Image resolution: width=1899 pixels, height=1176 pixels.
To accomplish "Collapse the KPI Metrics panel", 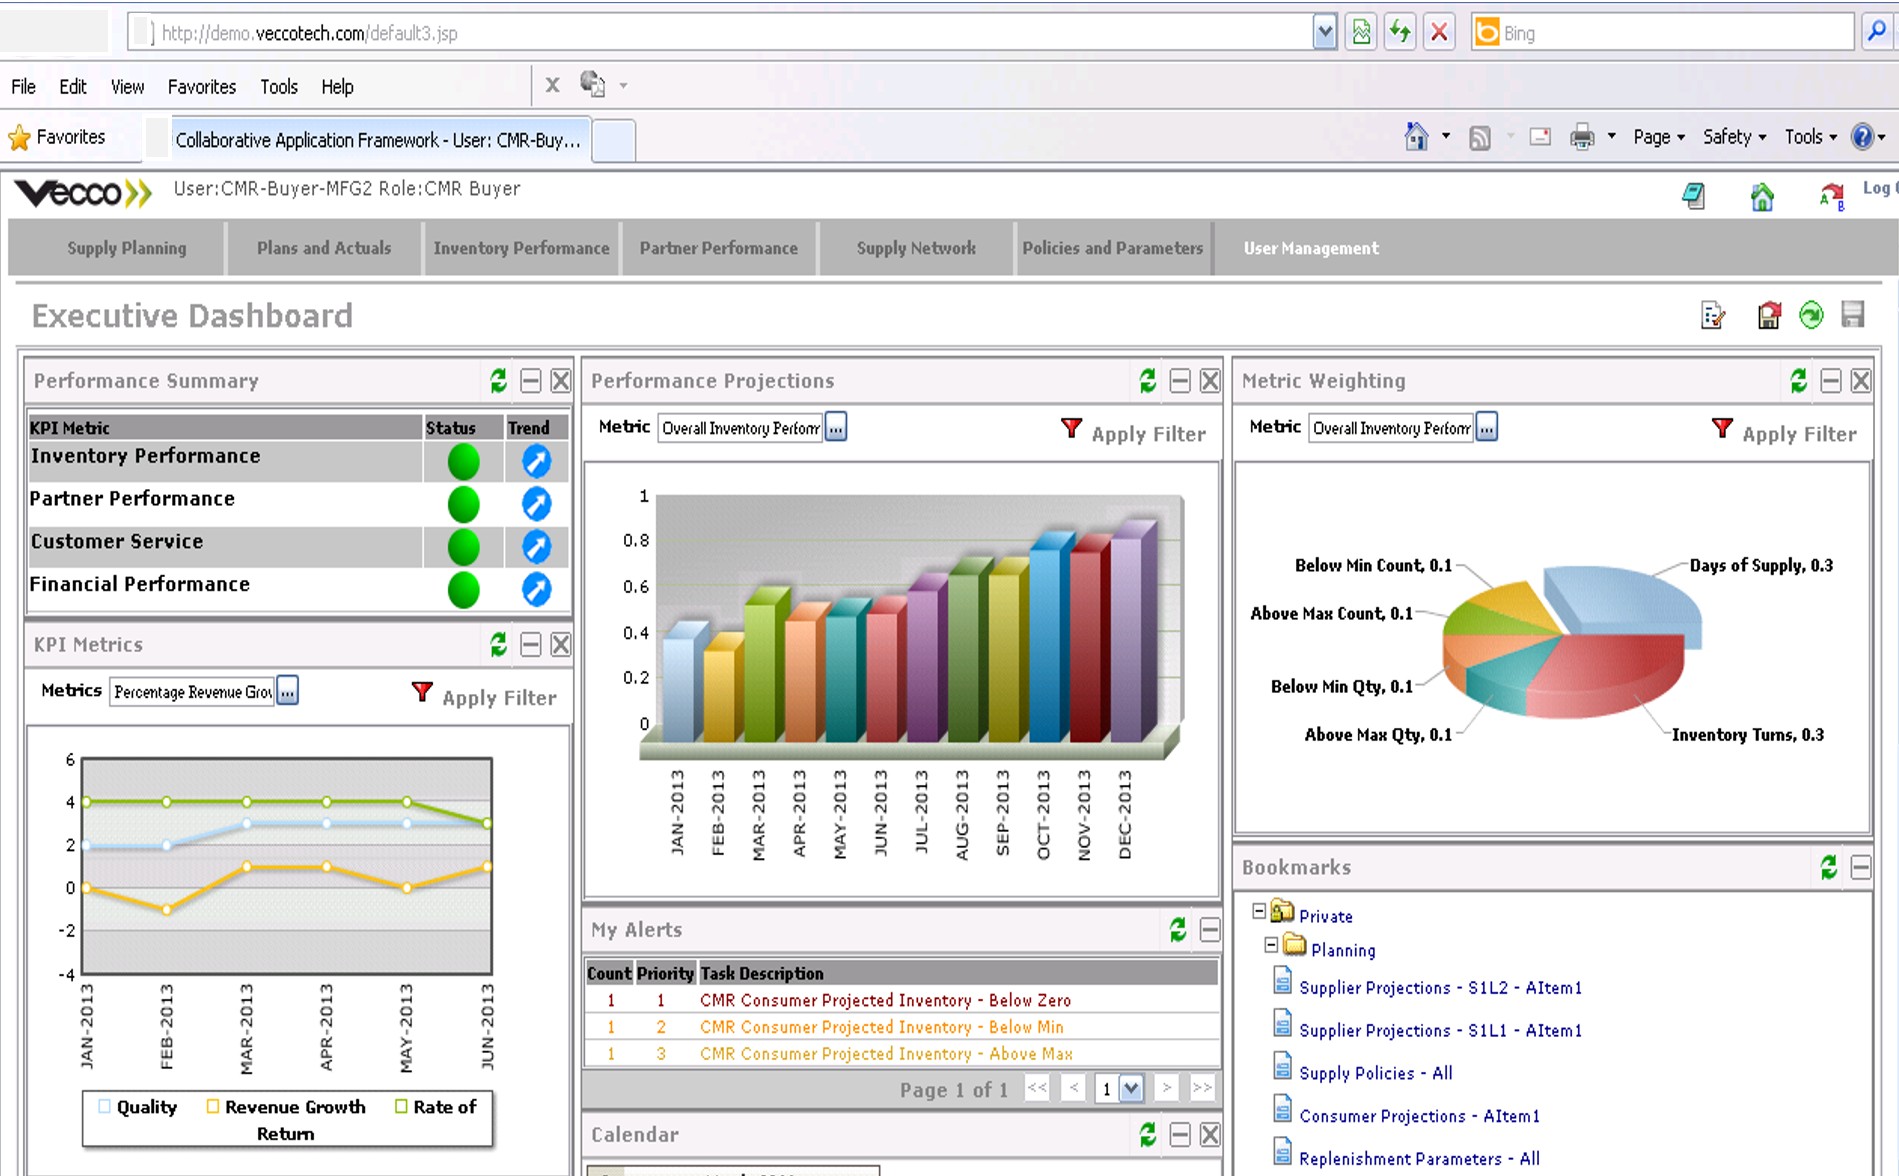I will click(531, 645).
